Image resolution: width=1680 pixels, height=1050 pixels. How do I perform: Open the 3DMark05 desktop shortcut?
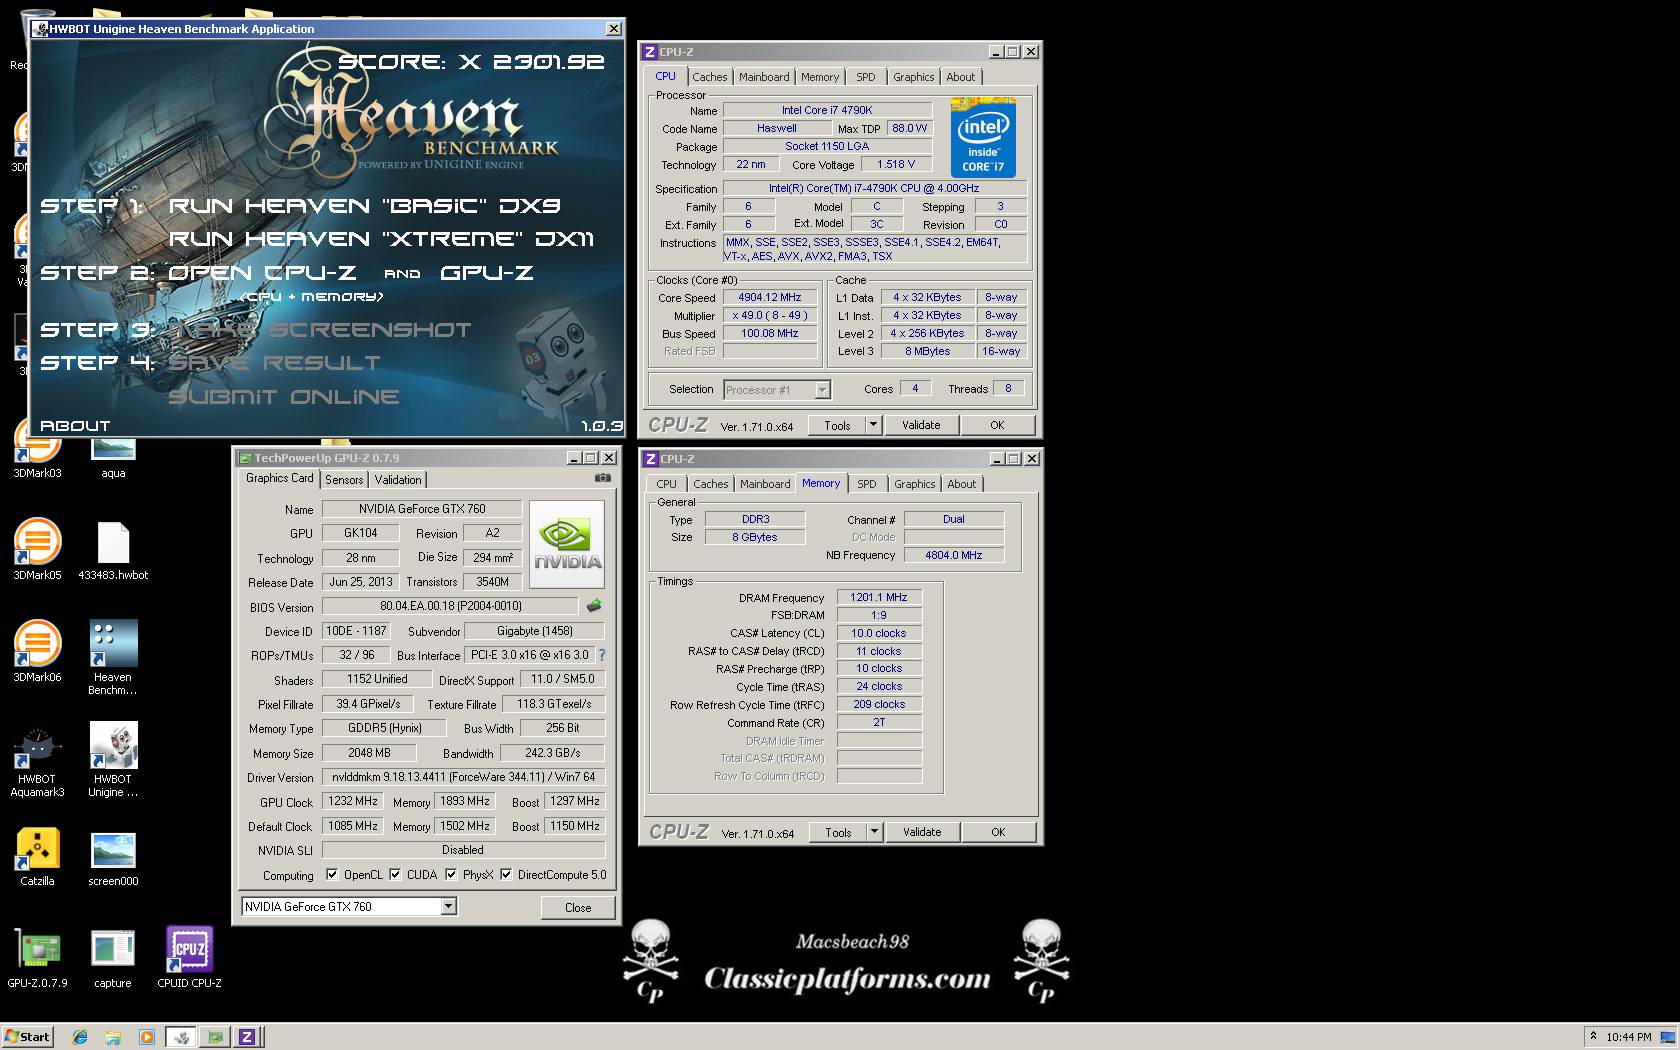37,549
